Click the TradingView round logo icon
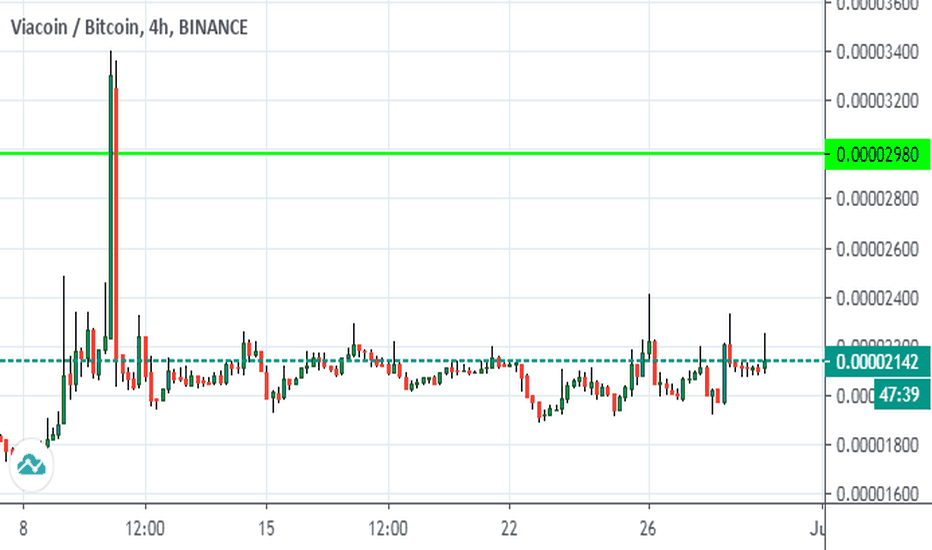 click(32, 465)
